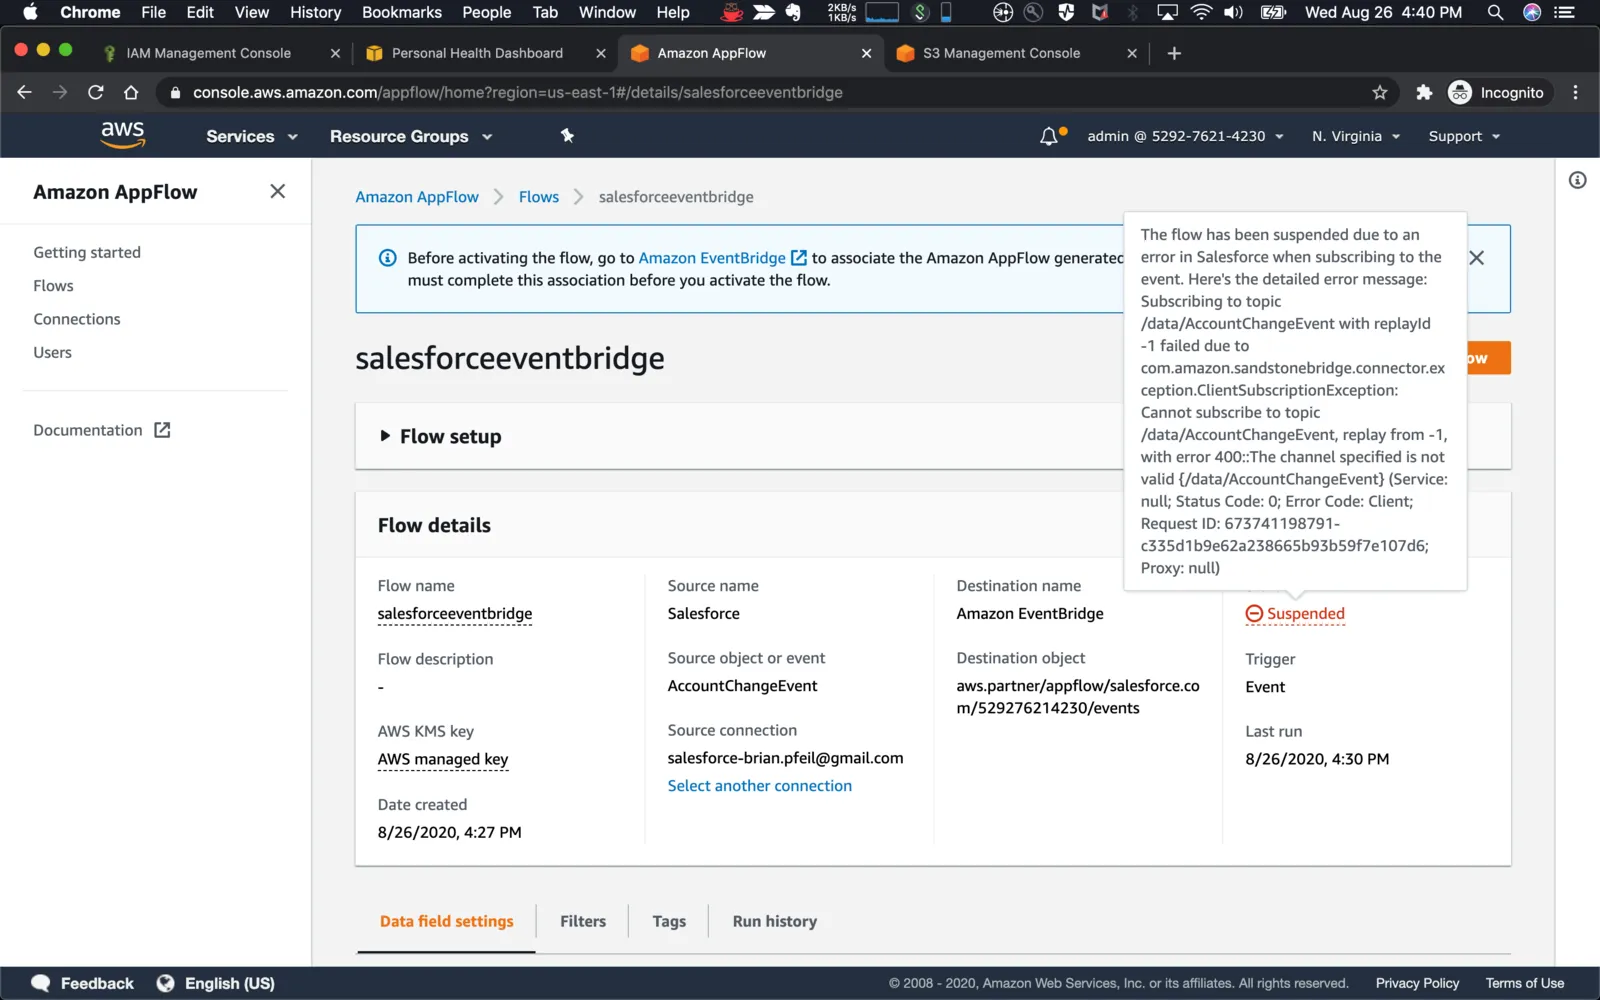The image size is (1600, 1000).
Task: Open the Resource Groups dropdown
Action: [x=411, y=136]
